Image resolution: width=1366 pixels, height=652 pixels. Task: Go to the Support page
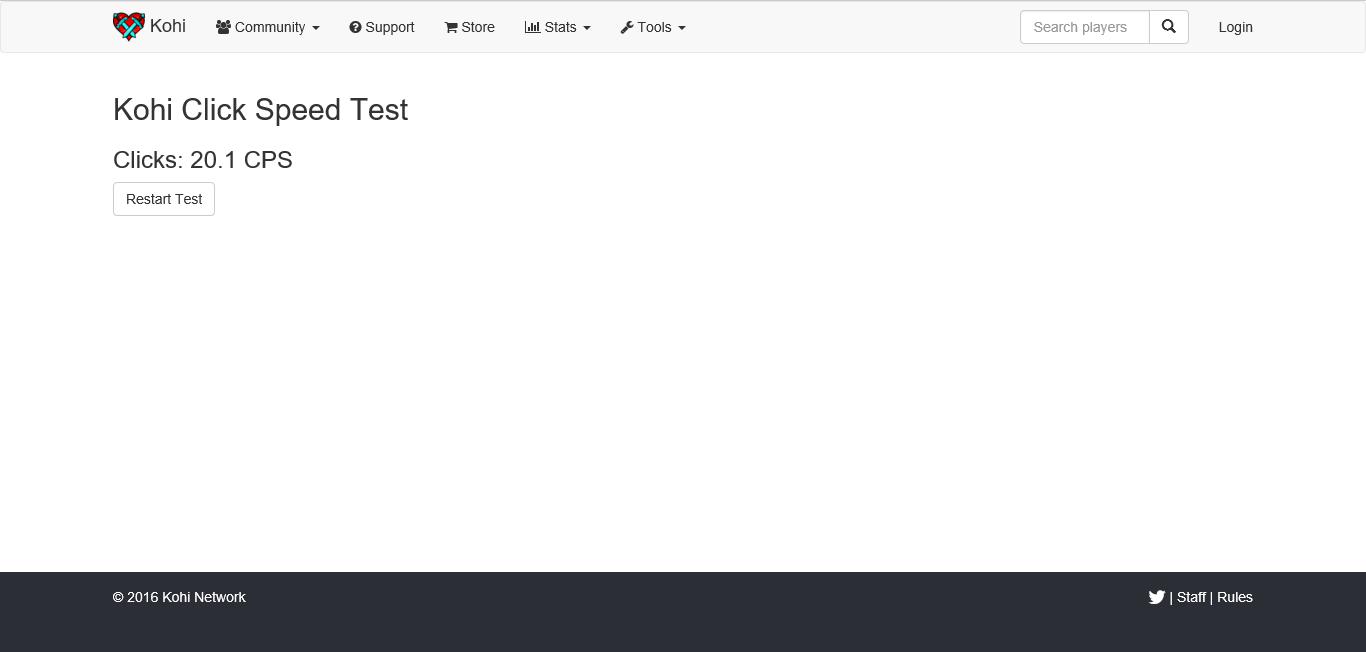point(382,27)
